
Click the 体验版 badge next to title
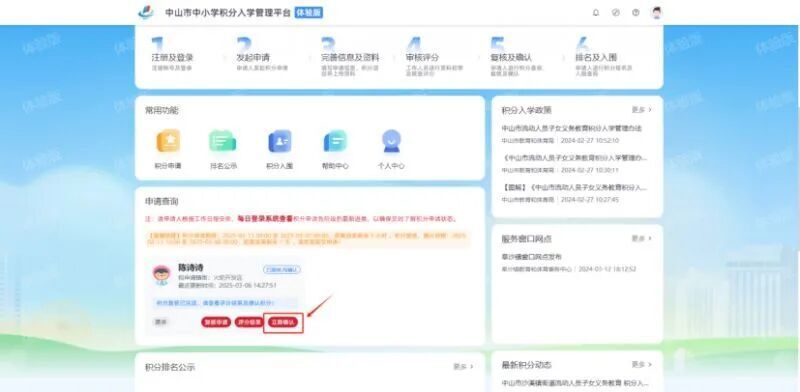click(309, 13)
